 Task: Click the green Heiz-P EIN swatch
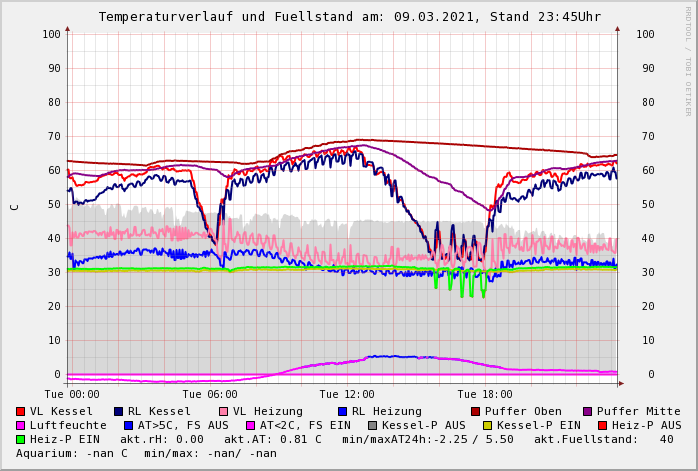pyautogui.click(x=21, y=439)
